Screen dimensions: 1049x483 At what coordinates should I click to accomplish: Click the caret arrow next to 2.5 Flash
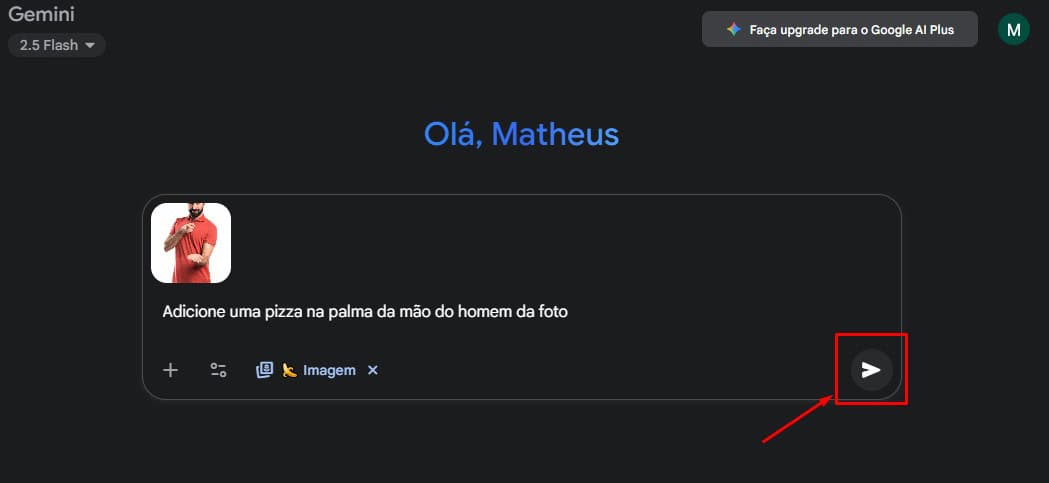pyautogui.click(x=90, y=45)
